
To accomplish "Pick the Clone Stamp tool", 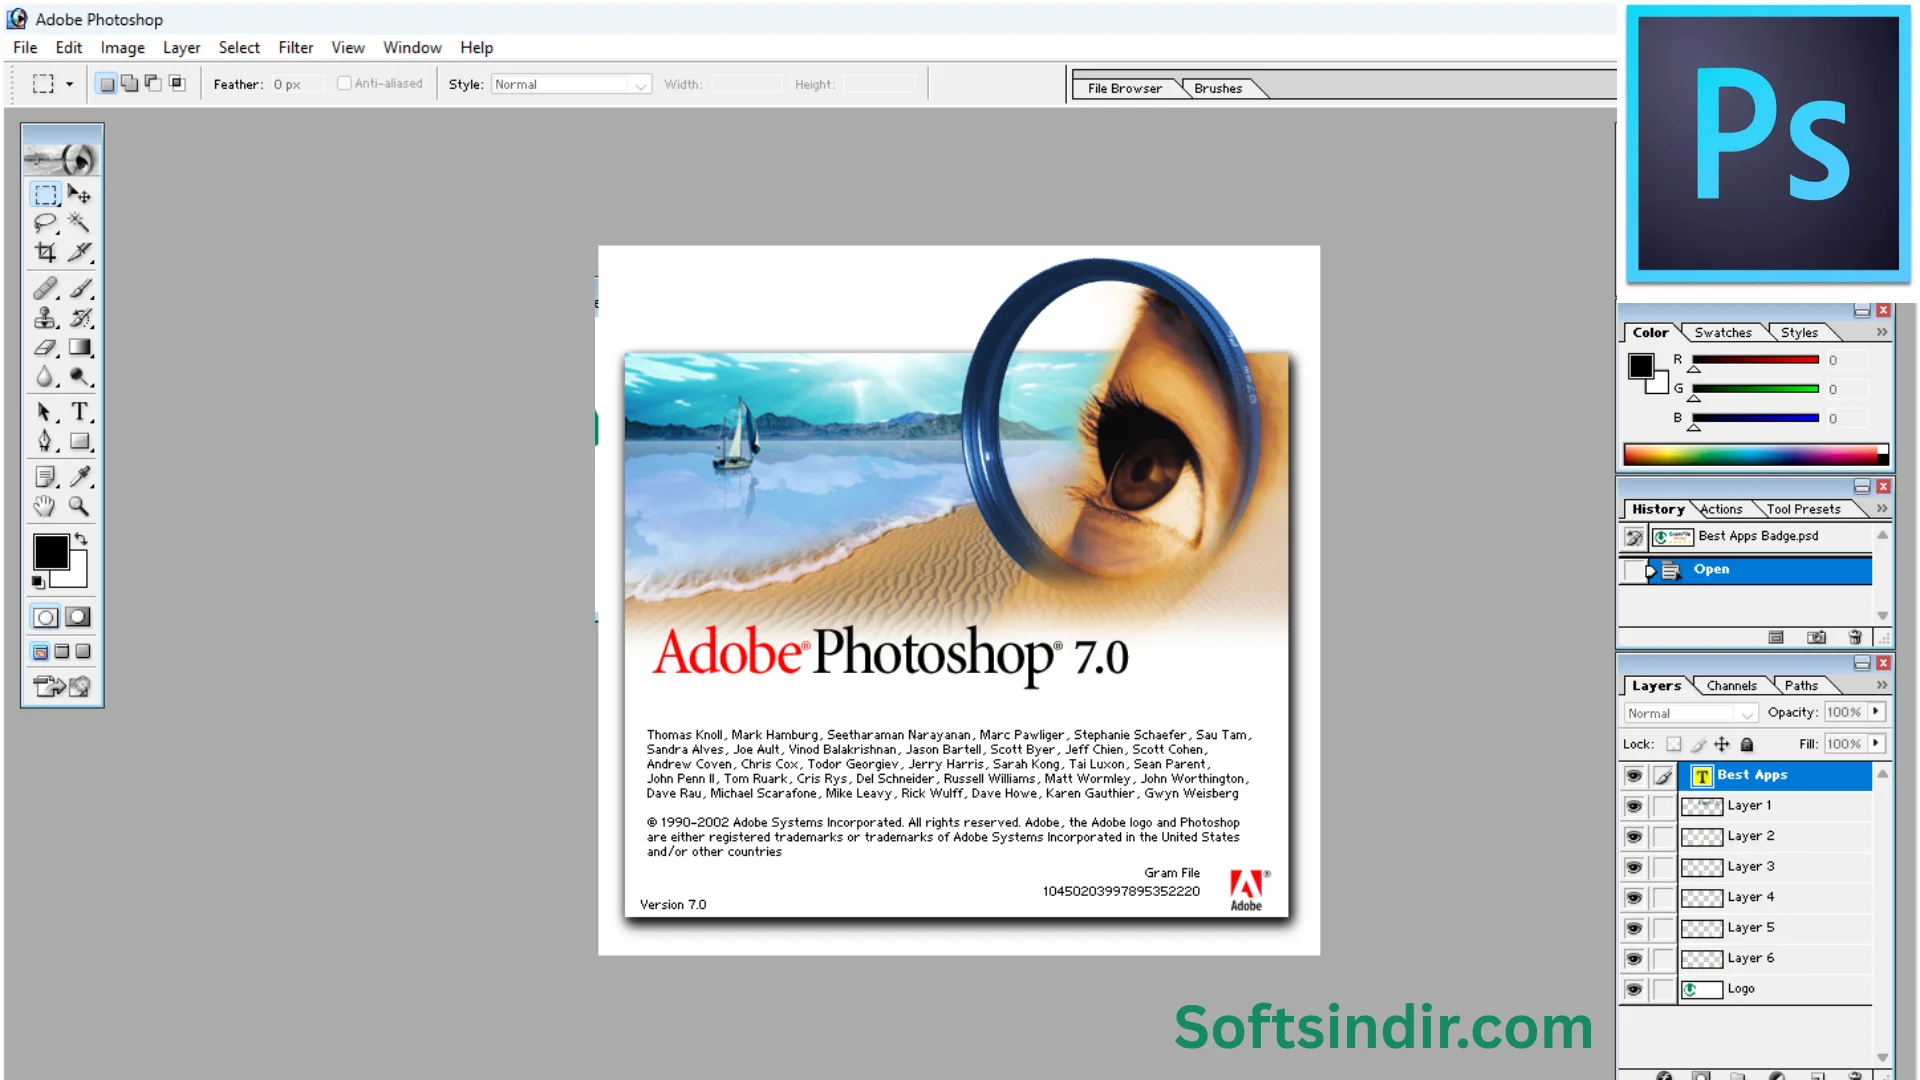I will coord(45,318).
